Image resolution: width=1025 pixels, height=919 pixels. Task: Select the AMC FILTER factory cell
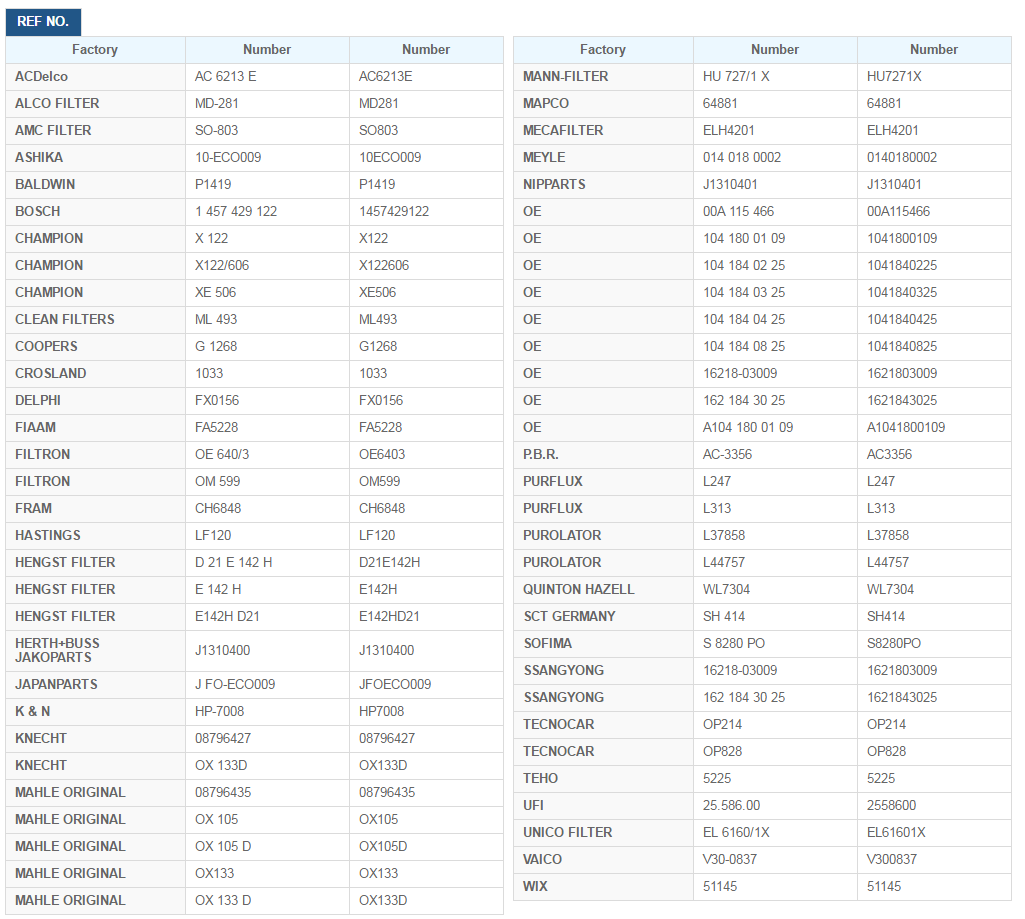click(95, 131)
